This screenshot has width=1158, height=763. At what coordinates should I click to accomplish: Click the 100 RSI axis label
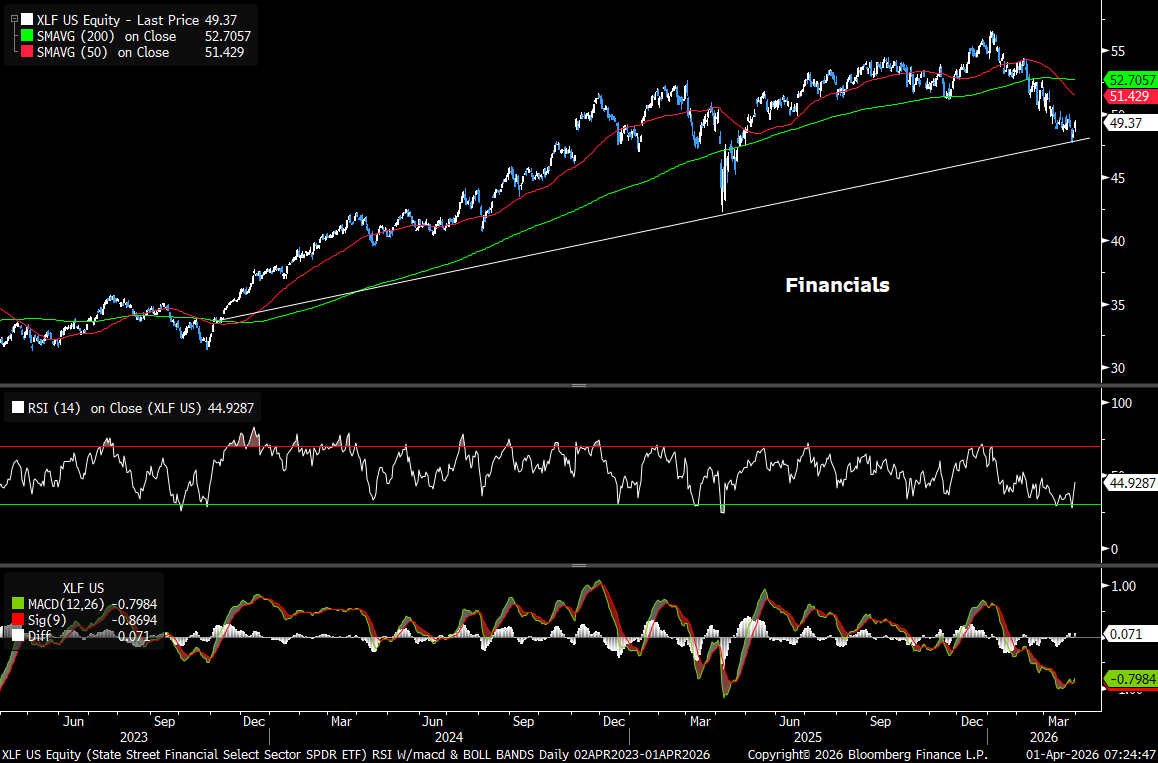coord(1122,403)
